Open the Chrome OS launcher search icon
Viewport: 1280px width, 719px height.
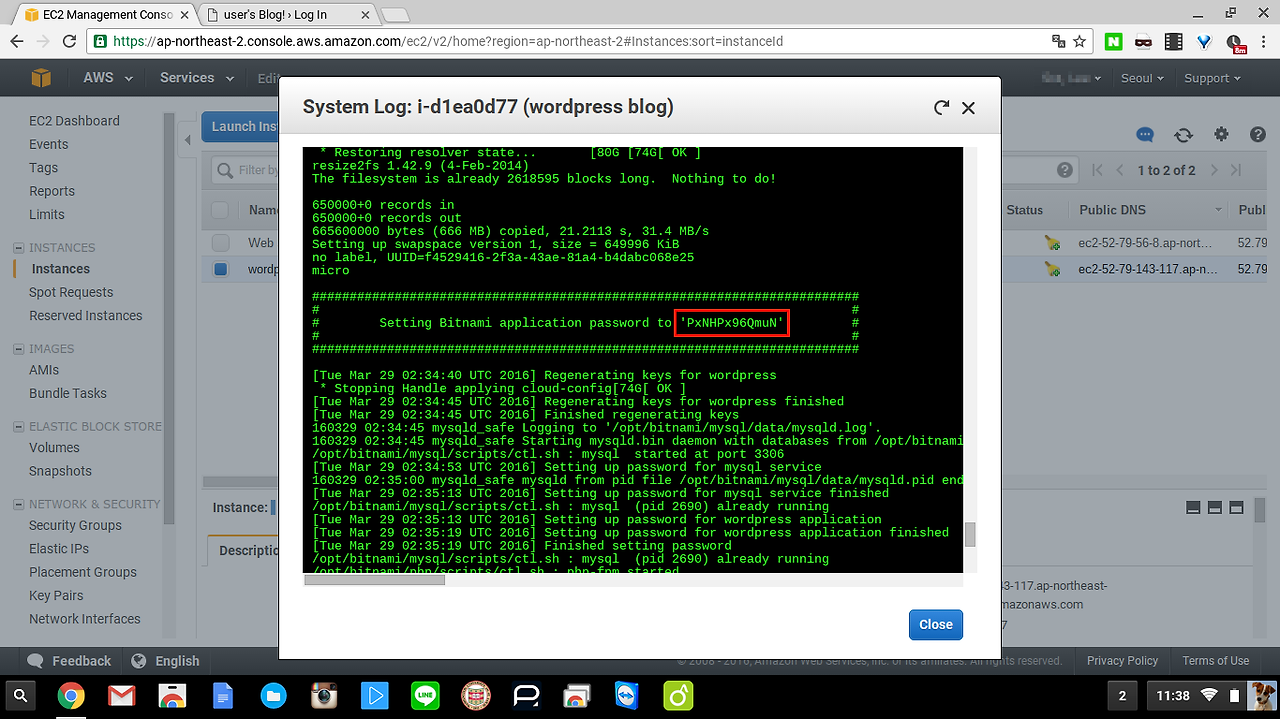21,695
